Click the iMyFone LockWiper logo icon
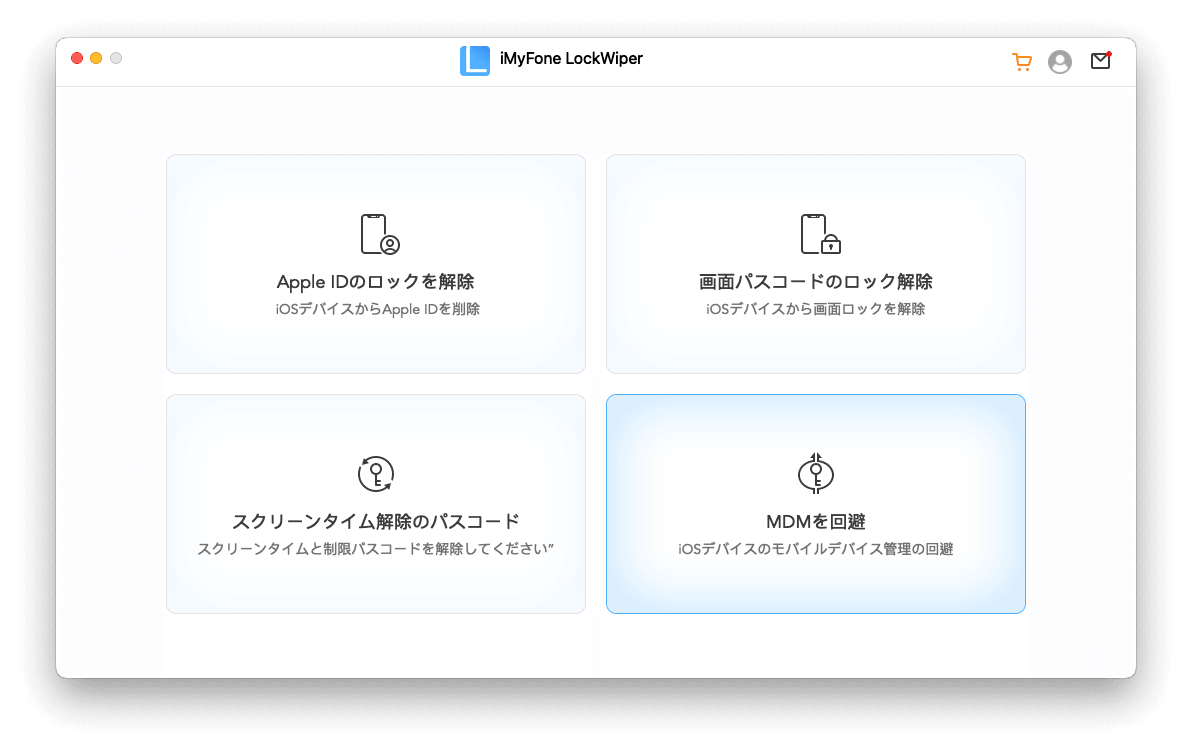 pyautogui.click(x=475, y=61)
